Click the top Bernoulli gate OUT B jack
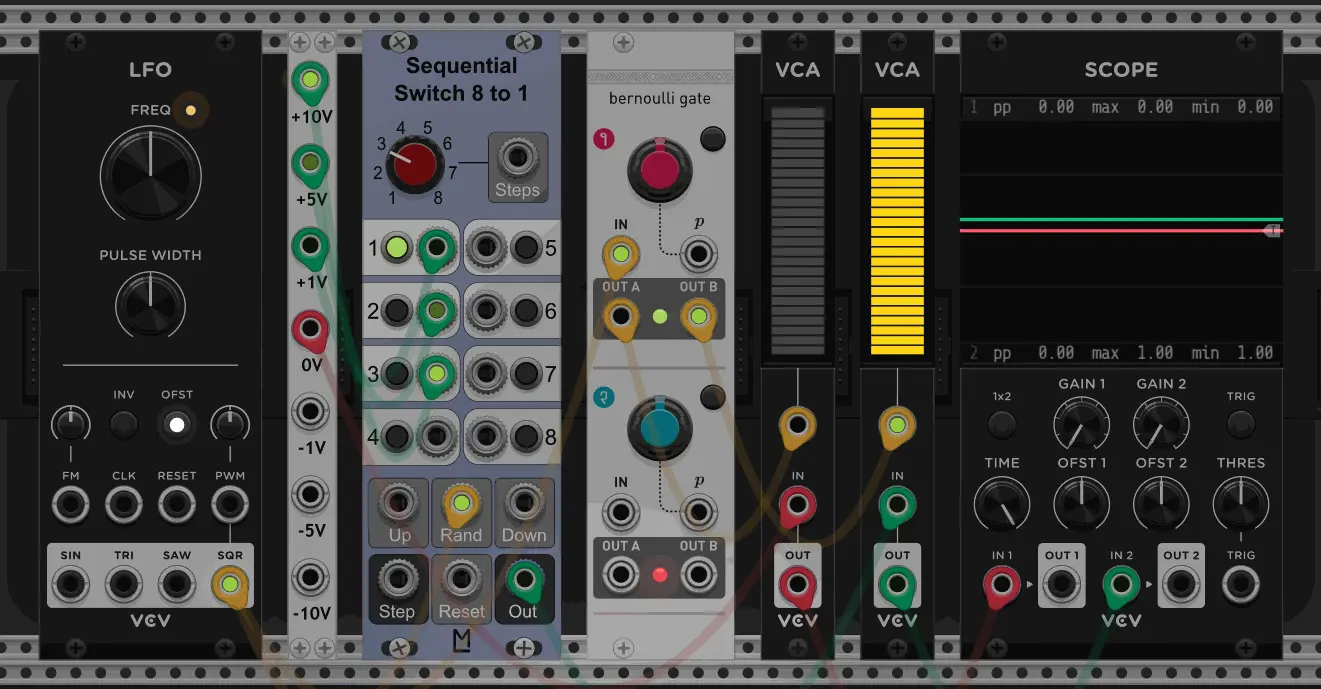Viewport: 1321px width, 689px height. 697,317
